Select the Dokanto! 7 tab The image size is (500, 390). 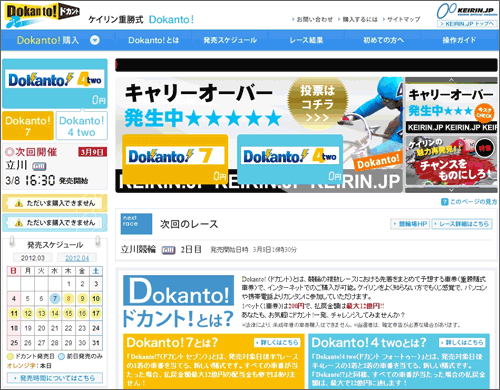coord(28,126)
